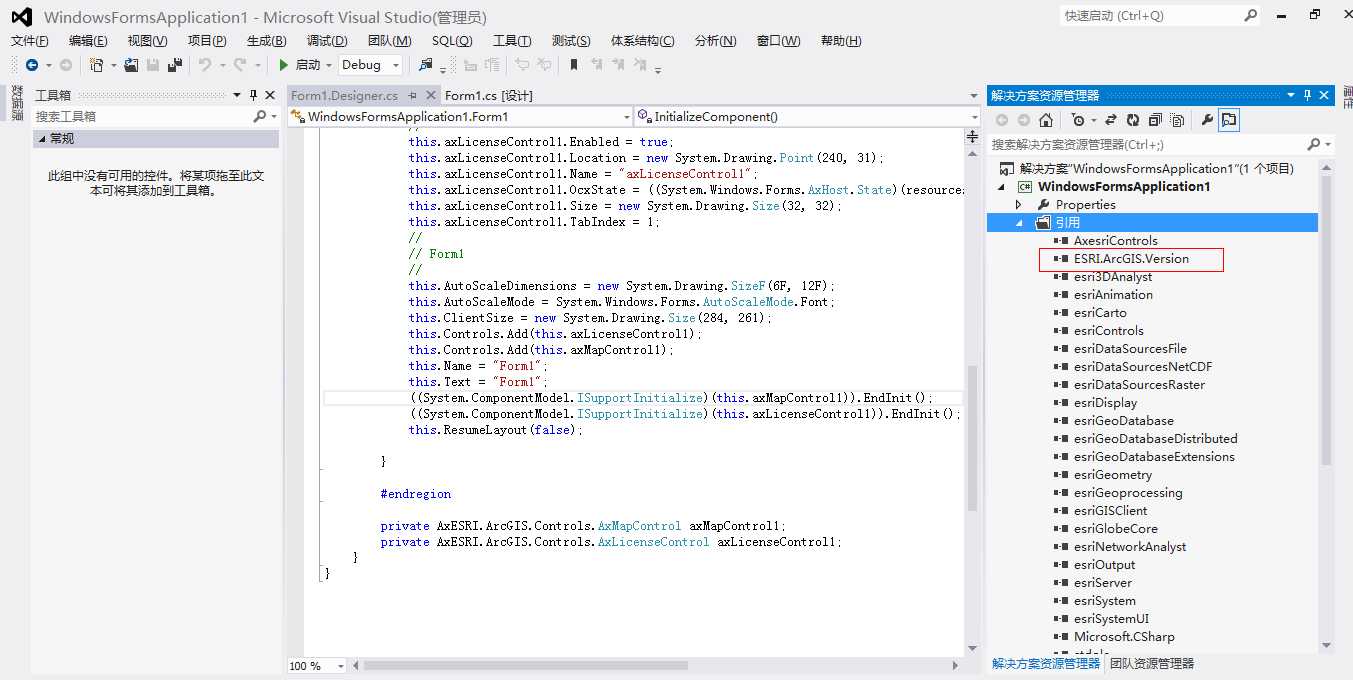This screenshot has width=1353, height=680.
Task: Click the navigate backward arrow in toolbar
Action: click(32, 65)
